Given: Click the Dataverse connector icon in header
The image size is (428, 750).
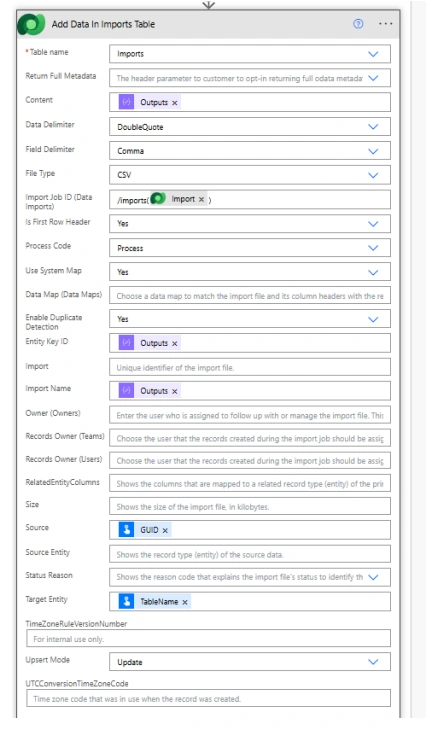Looking at the screenshot, I should pos(31,24).
